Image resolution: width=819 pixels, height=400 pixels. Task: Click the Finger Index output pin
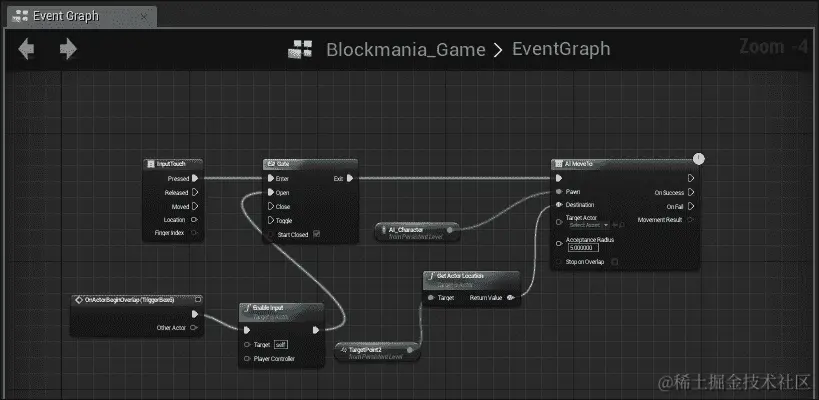coord(194,233)
